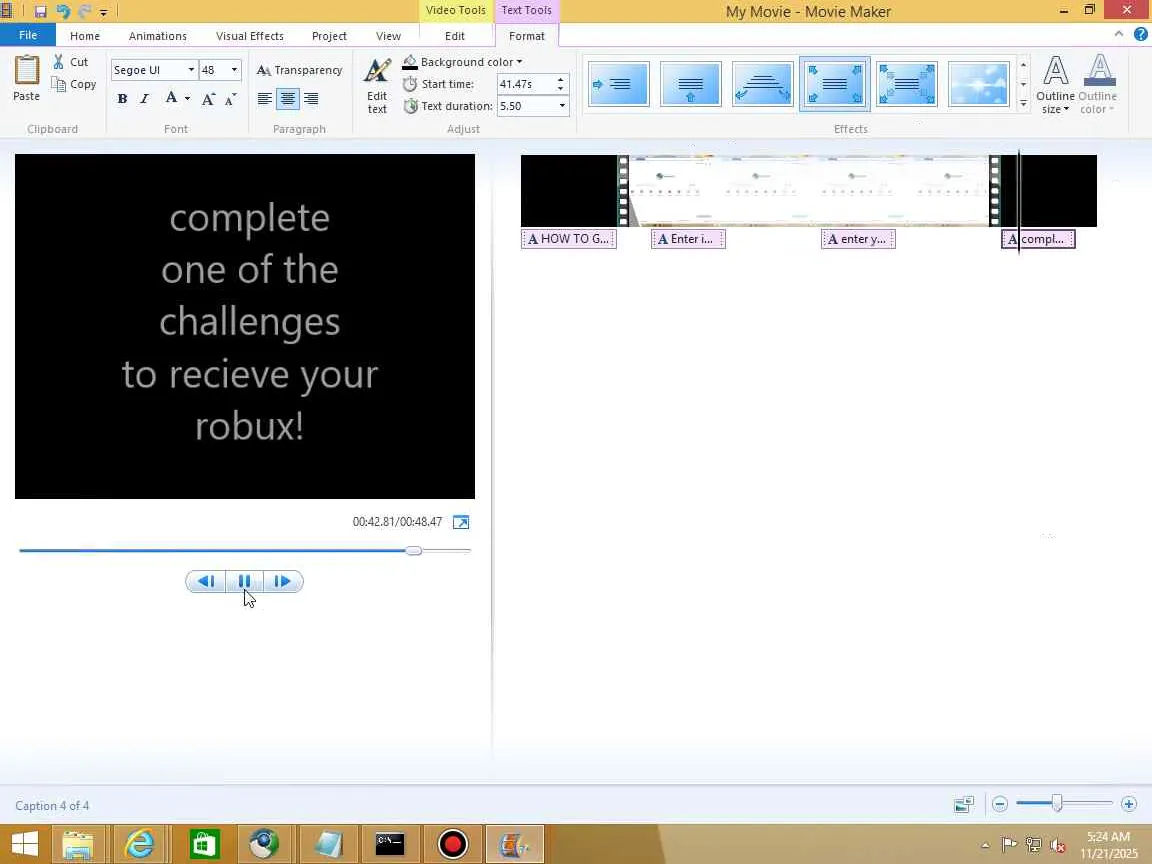Click the zoom in plus icon

1129,804
